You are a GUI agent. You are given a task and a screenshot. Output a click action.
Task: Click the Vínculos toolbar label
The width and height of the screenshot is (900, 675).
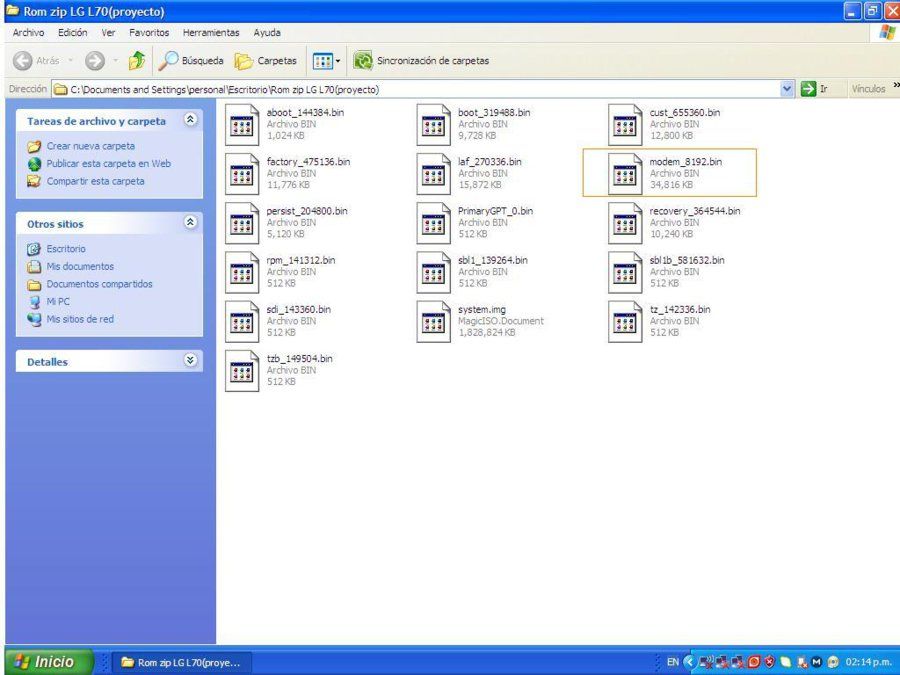(x=868, y=89)
